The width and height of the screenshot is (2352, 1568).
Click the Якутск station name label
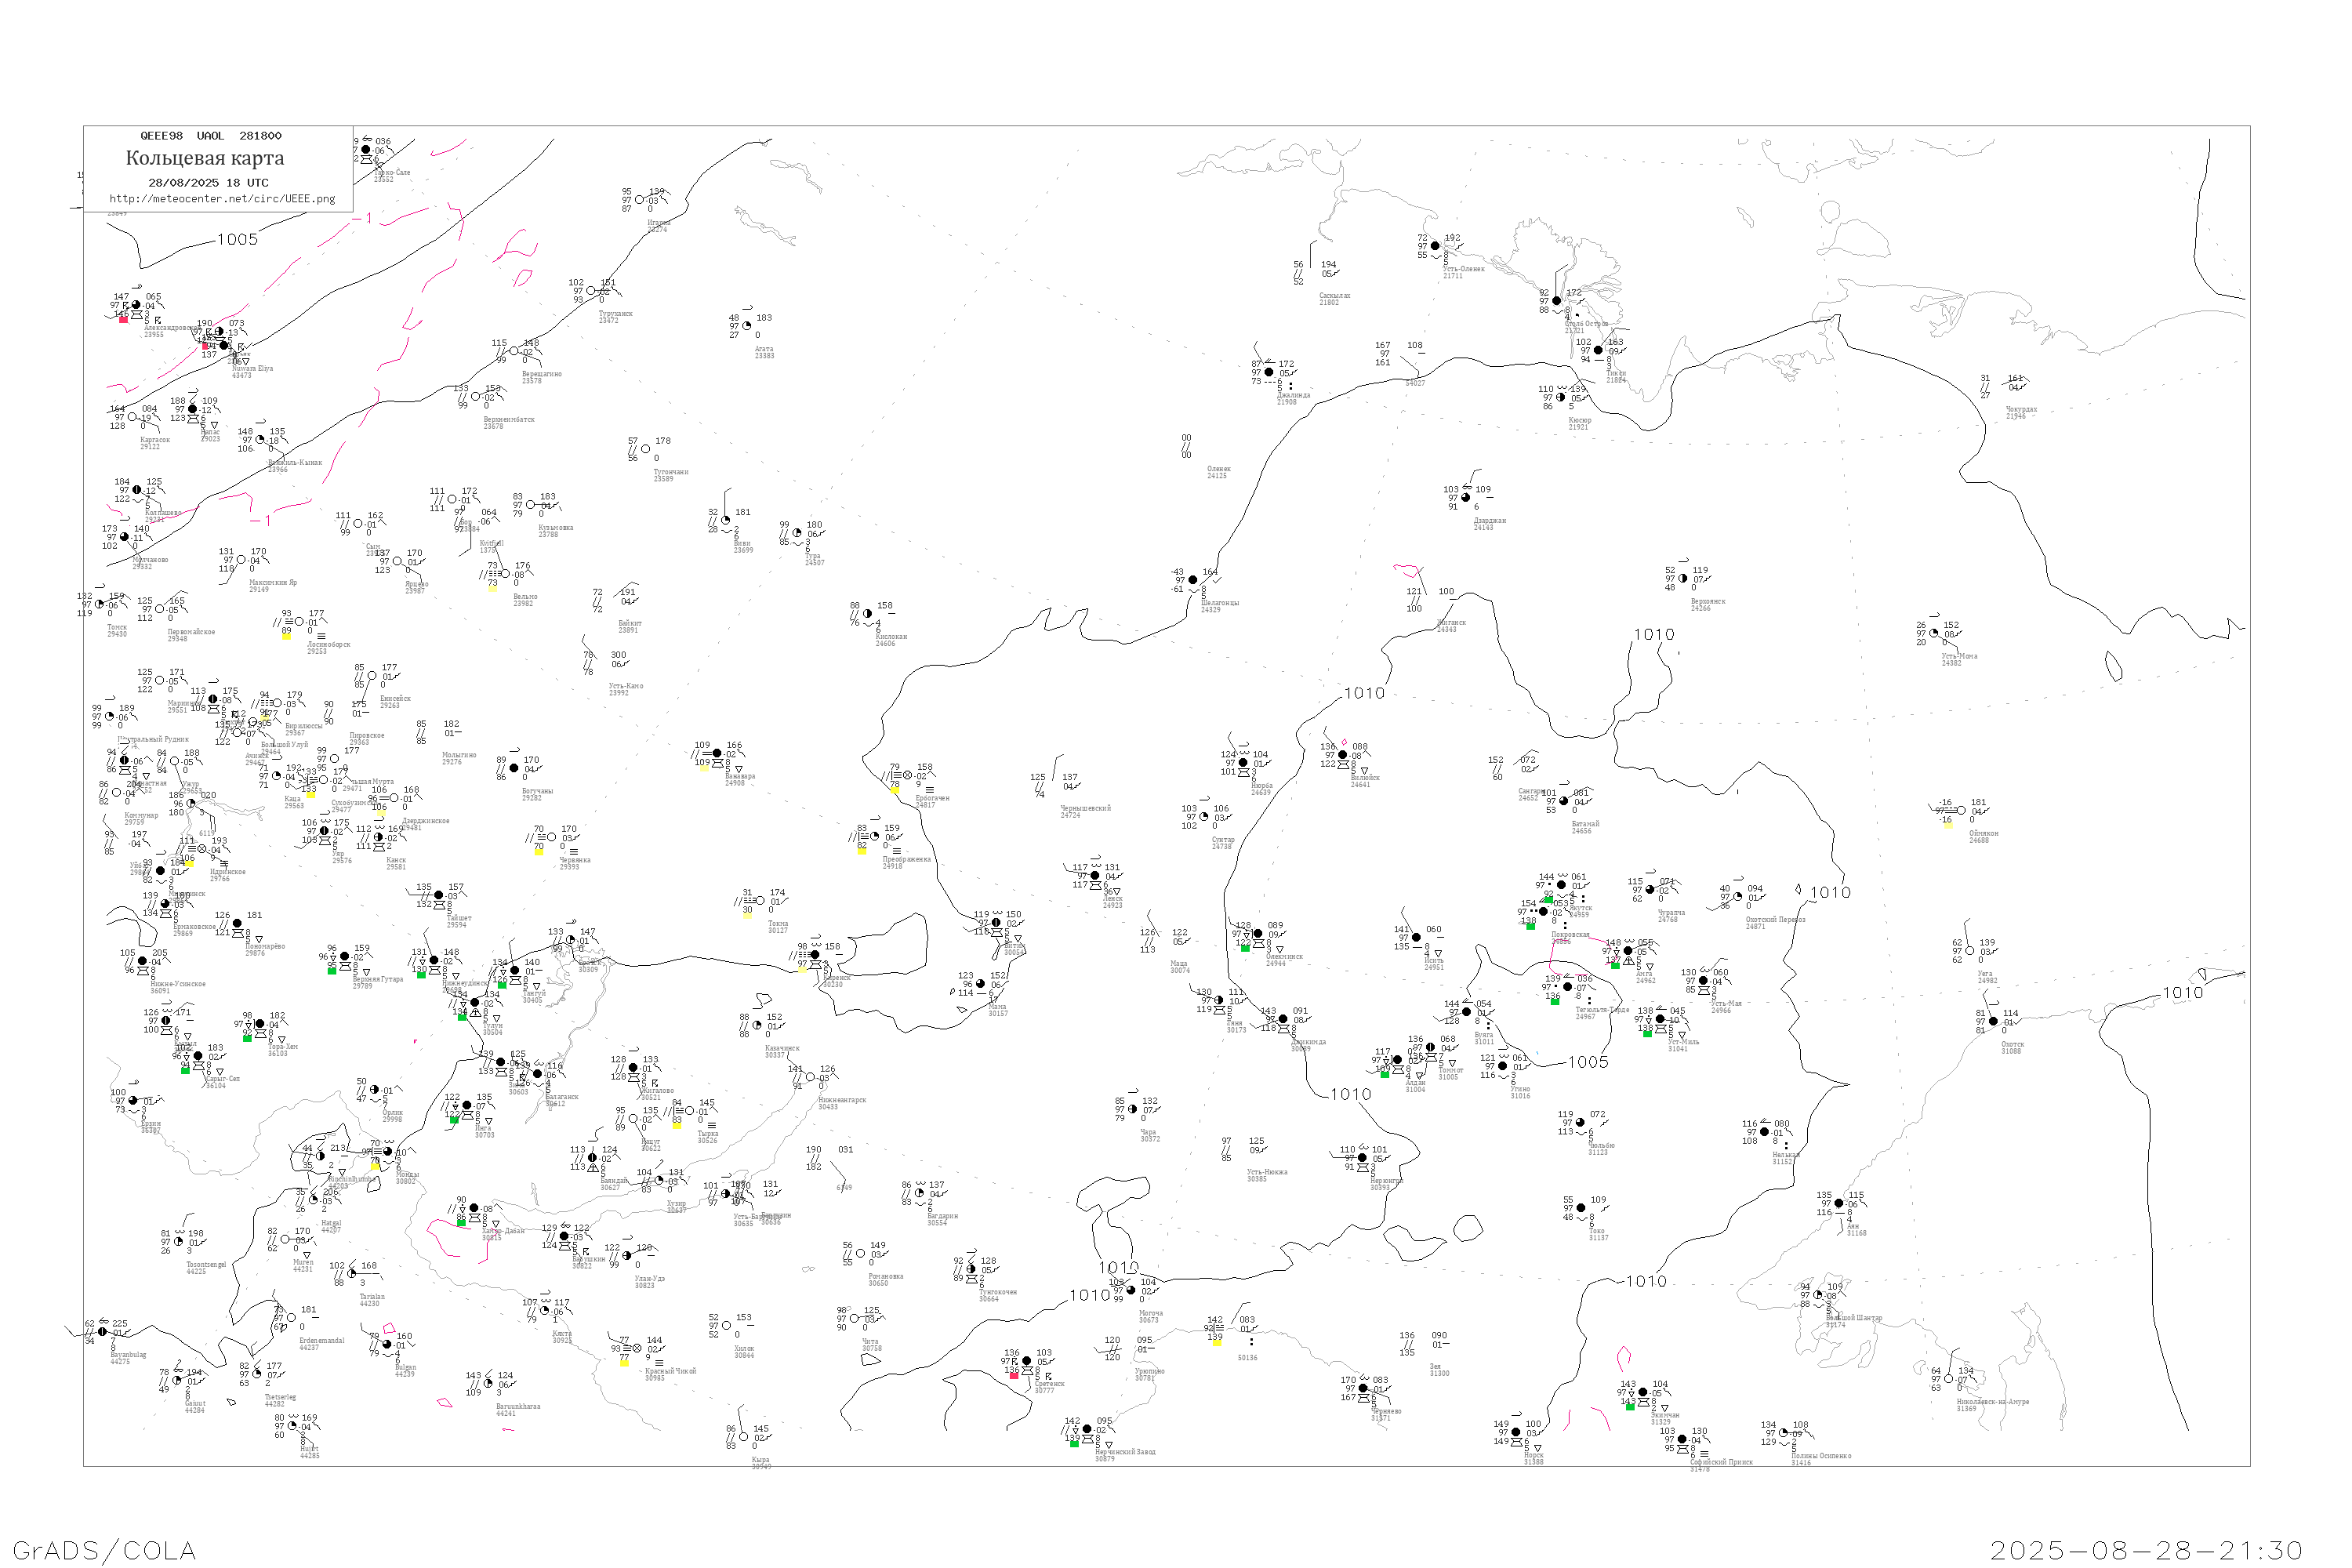[x=1580, y=909]
